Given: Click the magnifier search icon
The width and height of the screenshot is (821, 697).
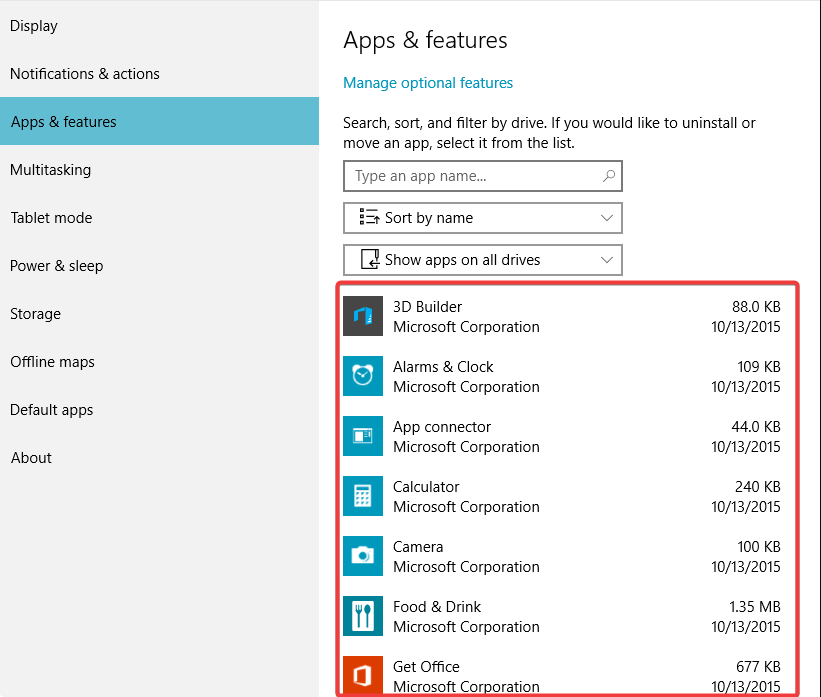Looking at the screenshot, I should [608, 176].
